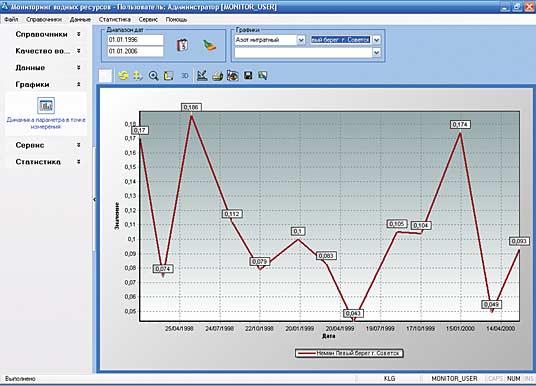This screenshot has width=536, height=386.
Task: Click the 0,174 data point label
Action: [460, 124]
